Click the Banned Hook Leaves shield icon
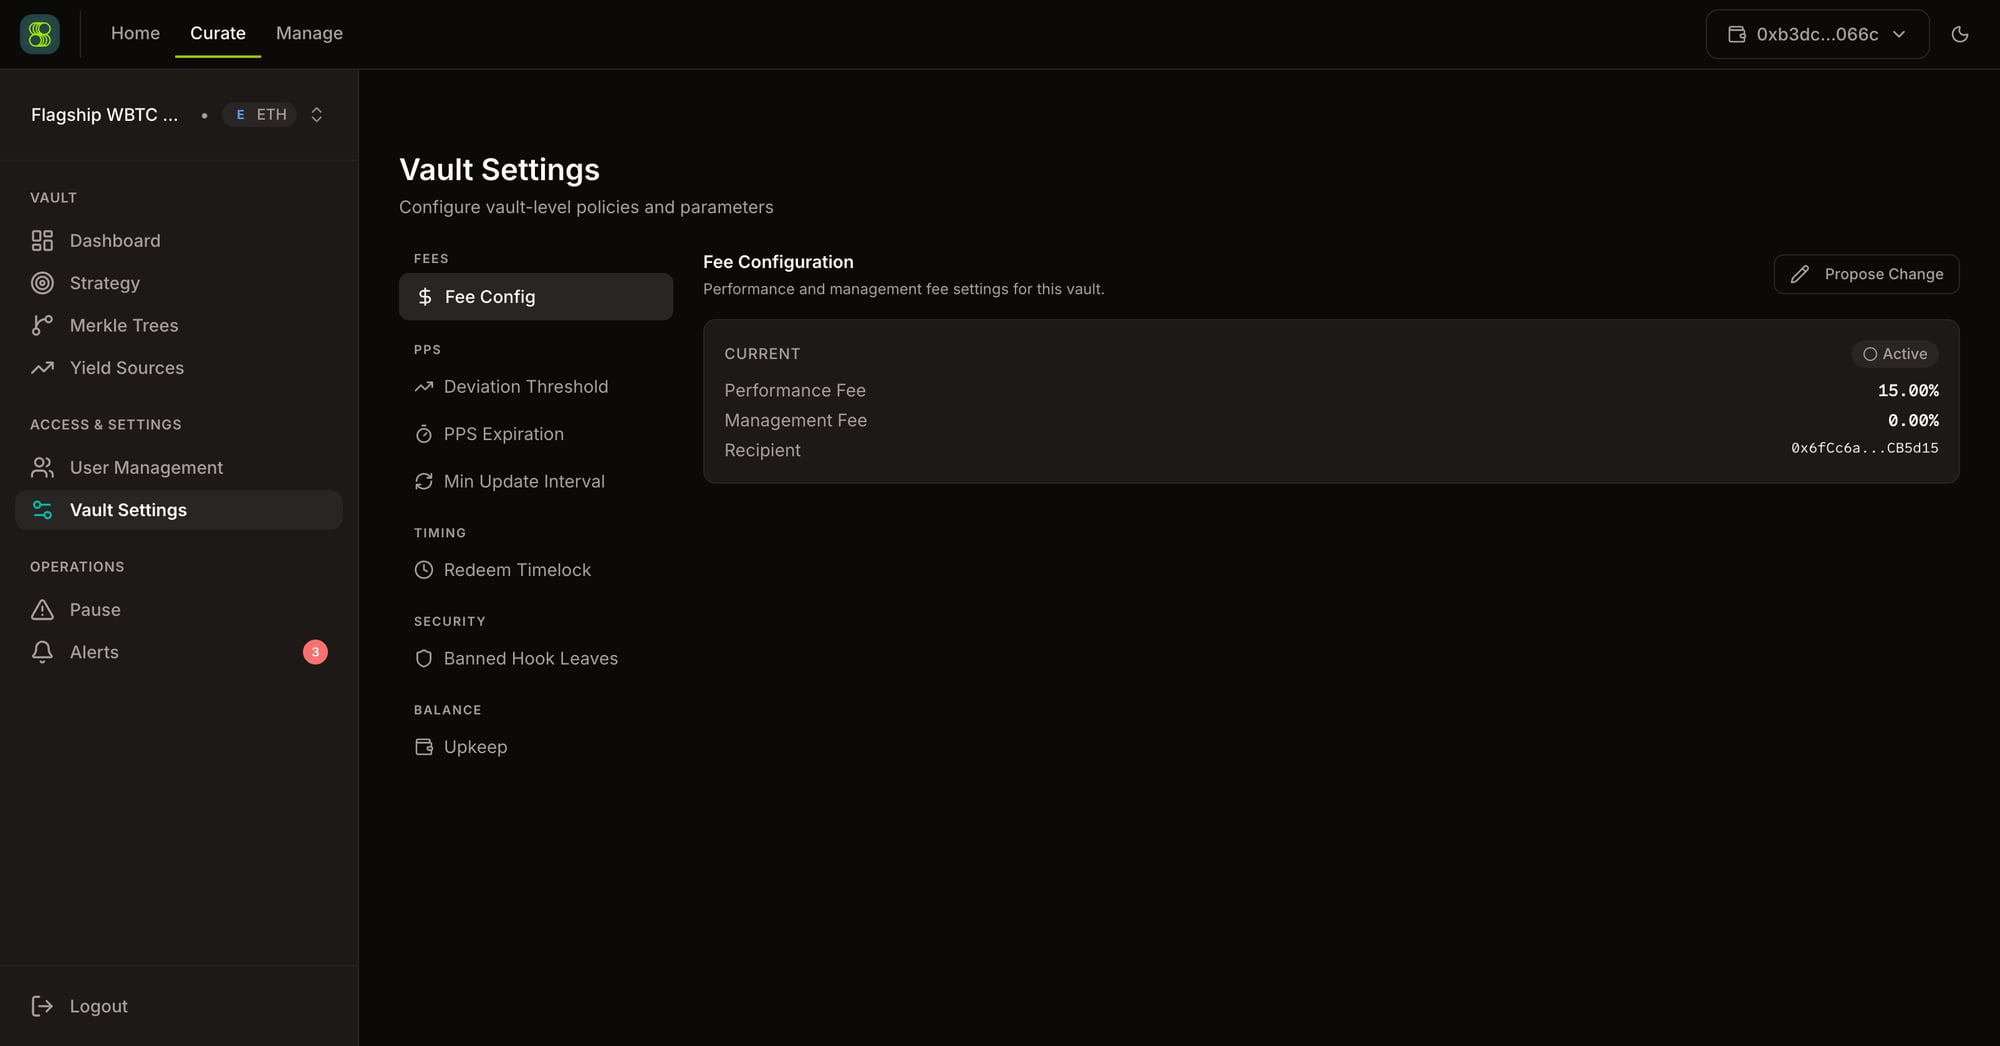Viewport: 2000px width, 1046px height. coord(424,659)
